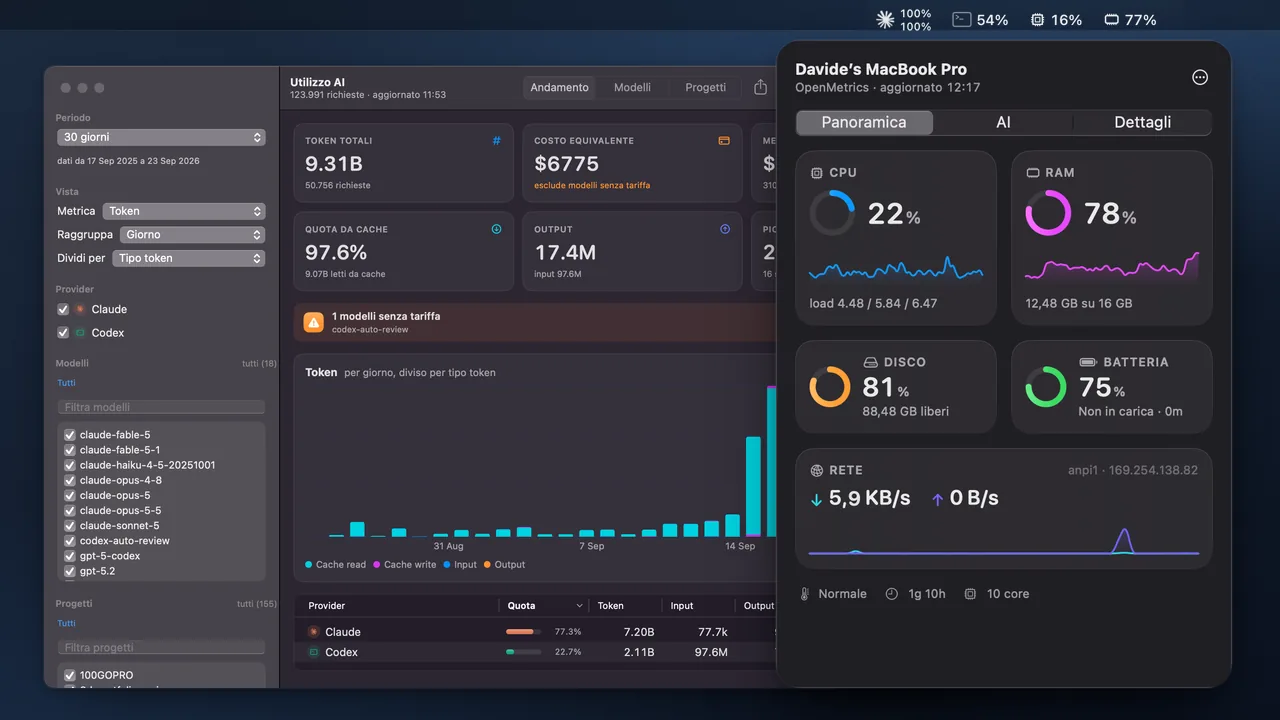The height and width of the screenshot is (720, 1280).
Task: Click the Tutti link under Progetti
Action: coord(66,623)
